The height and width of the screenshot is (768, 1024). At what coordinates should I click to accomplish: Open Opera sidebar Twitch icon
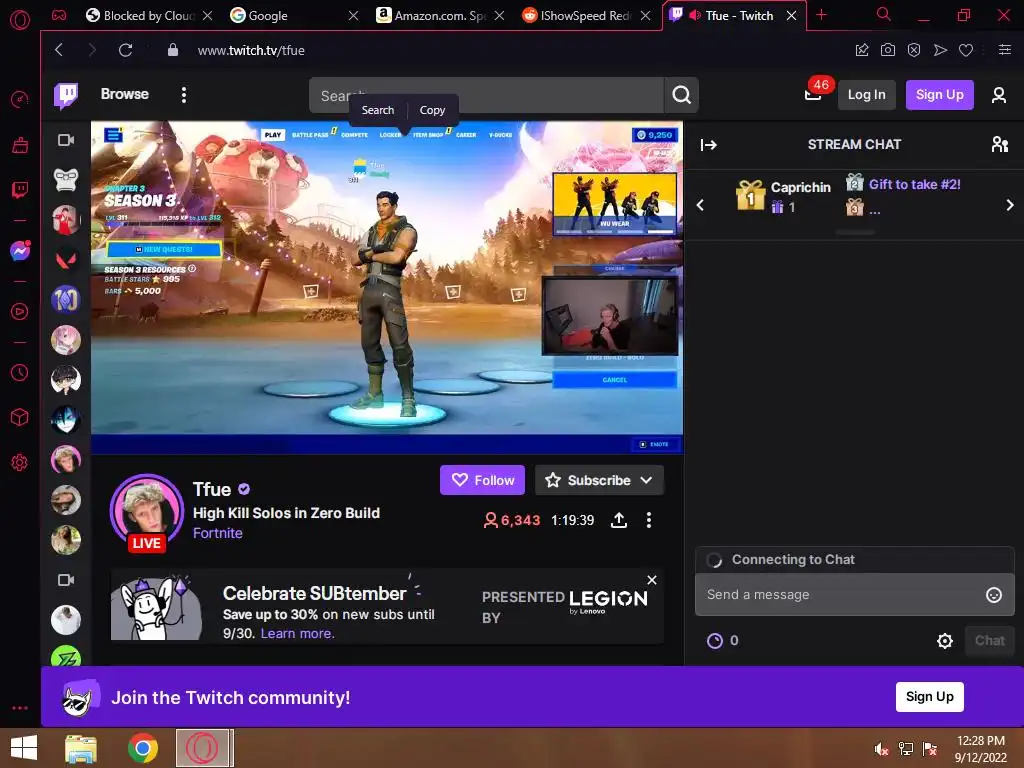(x=20, y=190)
